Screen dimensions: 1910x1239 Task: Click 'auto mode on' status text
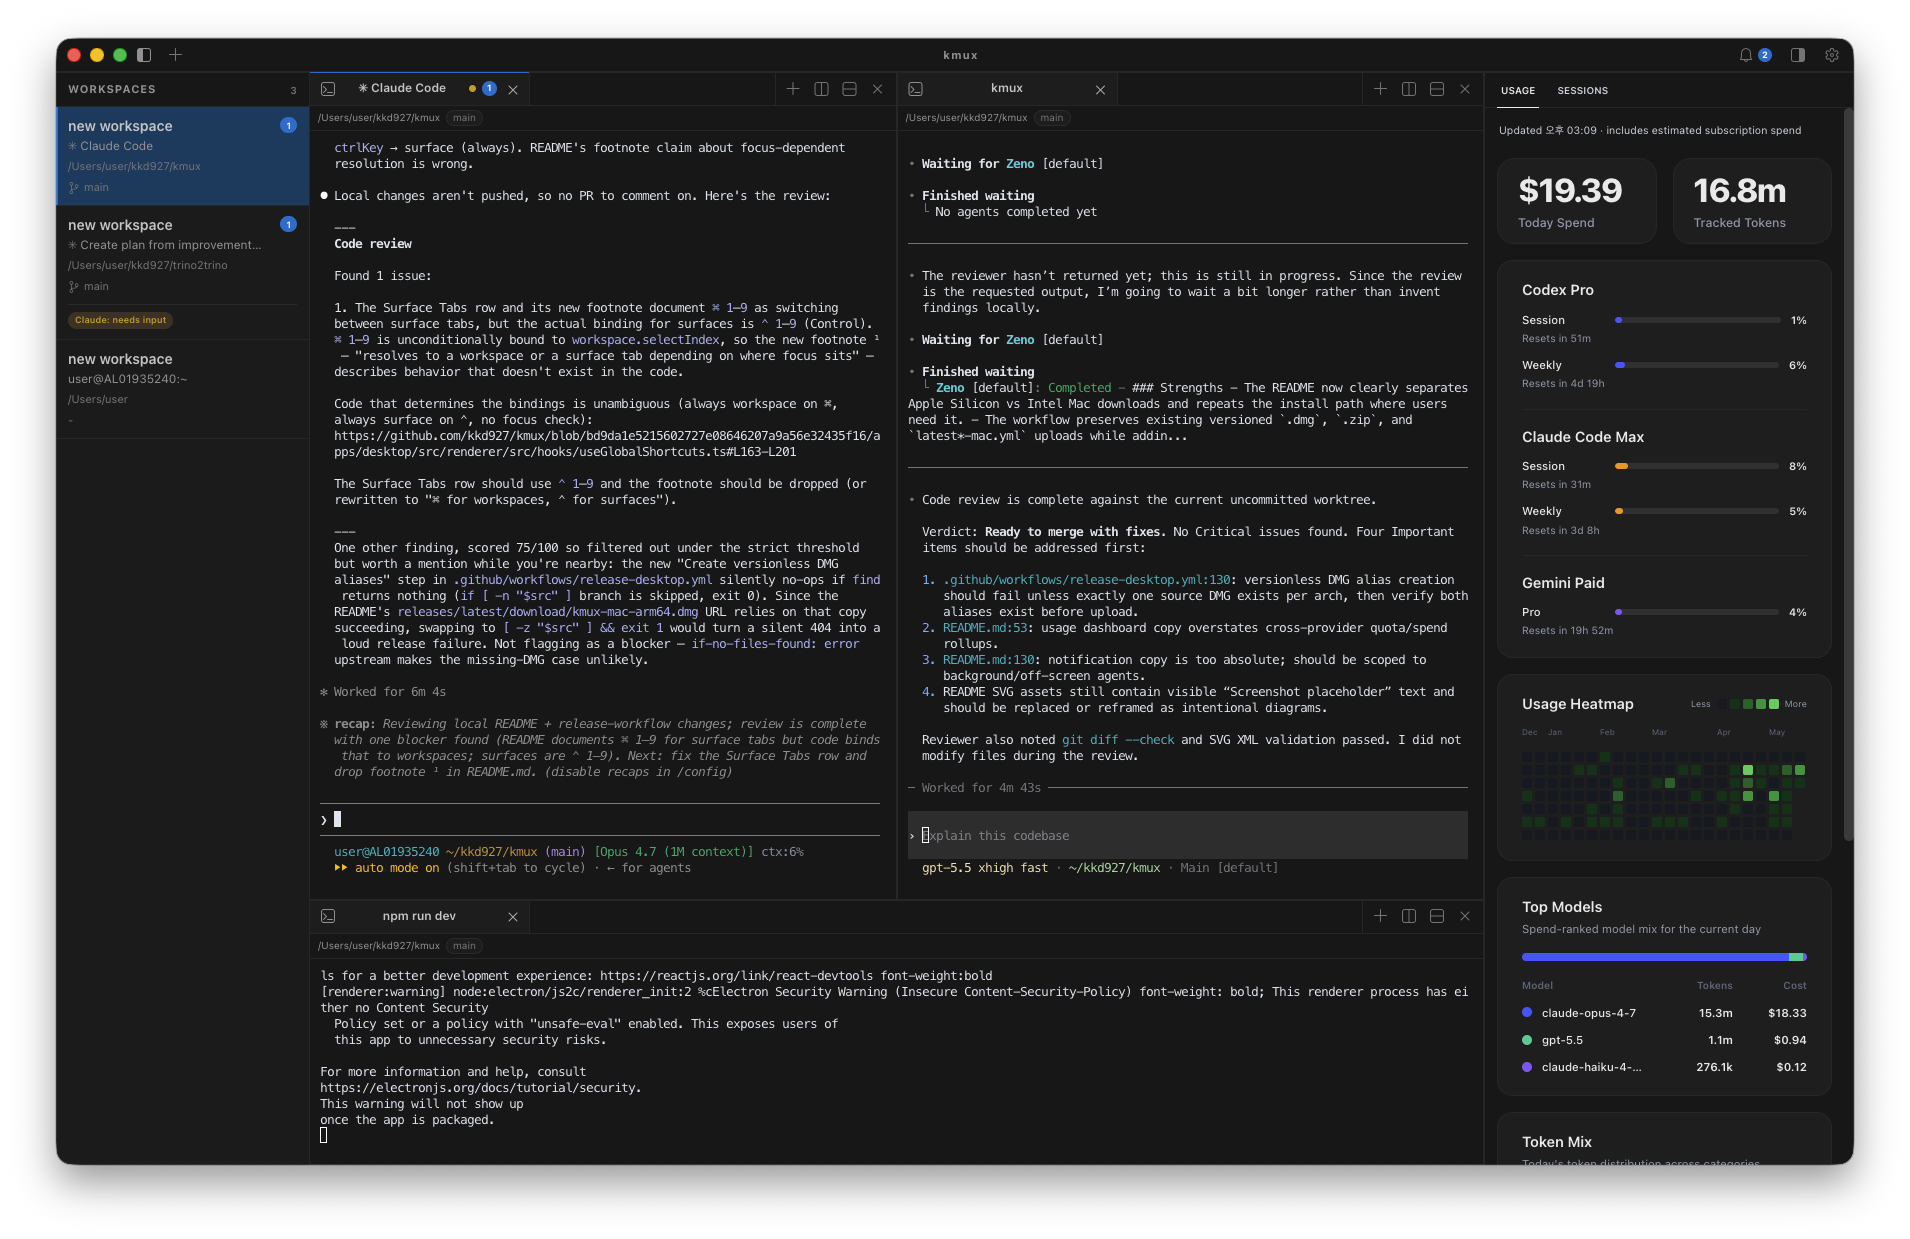pyautogui.click(x=397, y=868)
